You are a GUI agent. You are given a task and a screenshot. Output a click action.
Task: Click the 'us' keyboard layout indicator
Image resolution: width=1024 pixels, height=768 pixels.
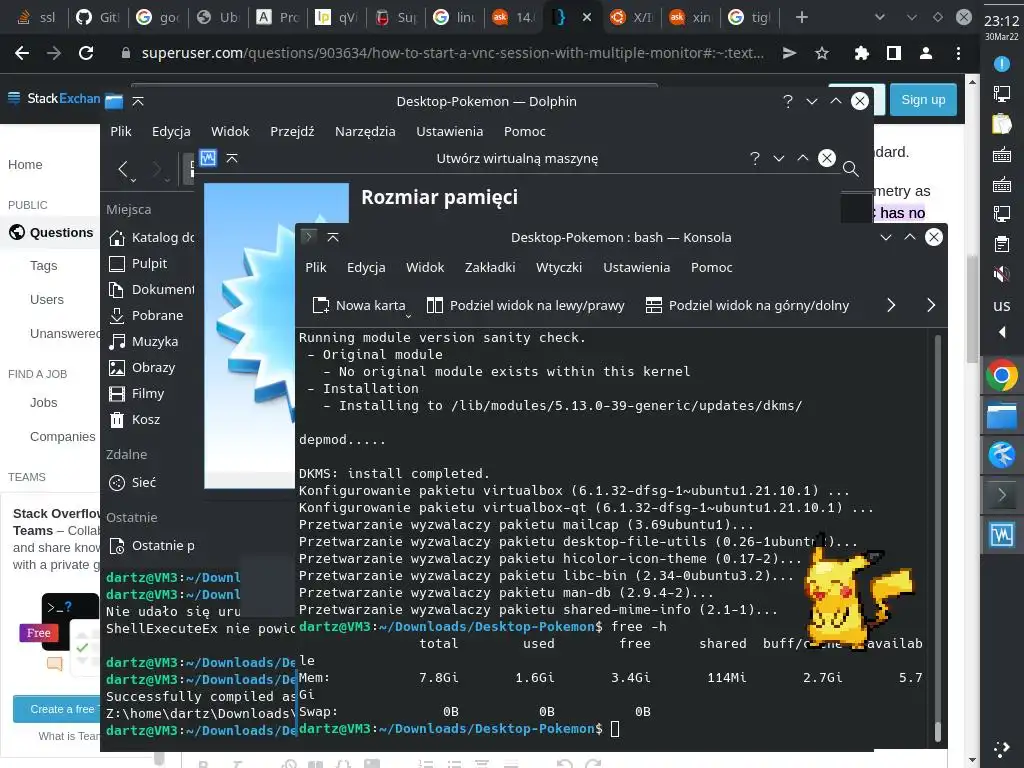(x=1002, y=305)
